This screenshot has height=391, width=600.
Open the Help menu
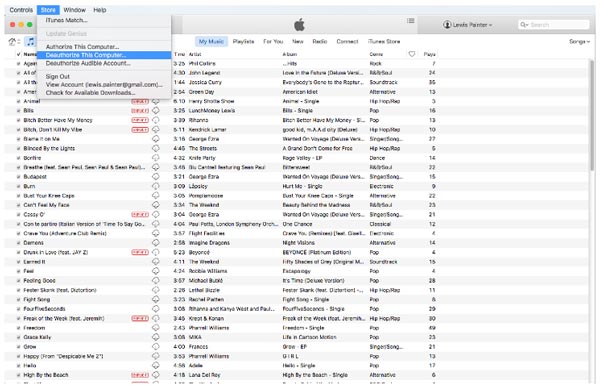pyautogui.click(x=100, y=10)
